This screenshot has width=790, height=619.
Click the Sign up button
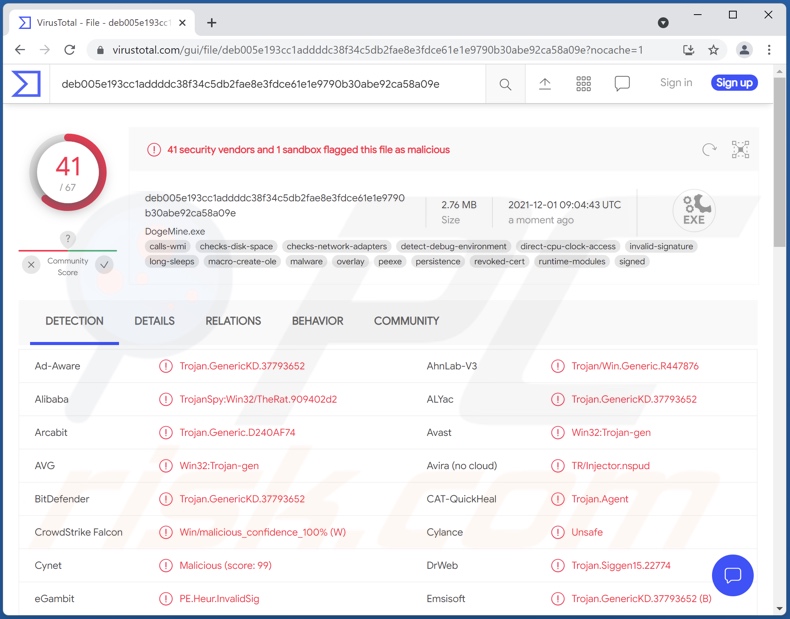[734, 83]
